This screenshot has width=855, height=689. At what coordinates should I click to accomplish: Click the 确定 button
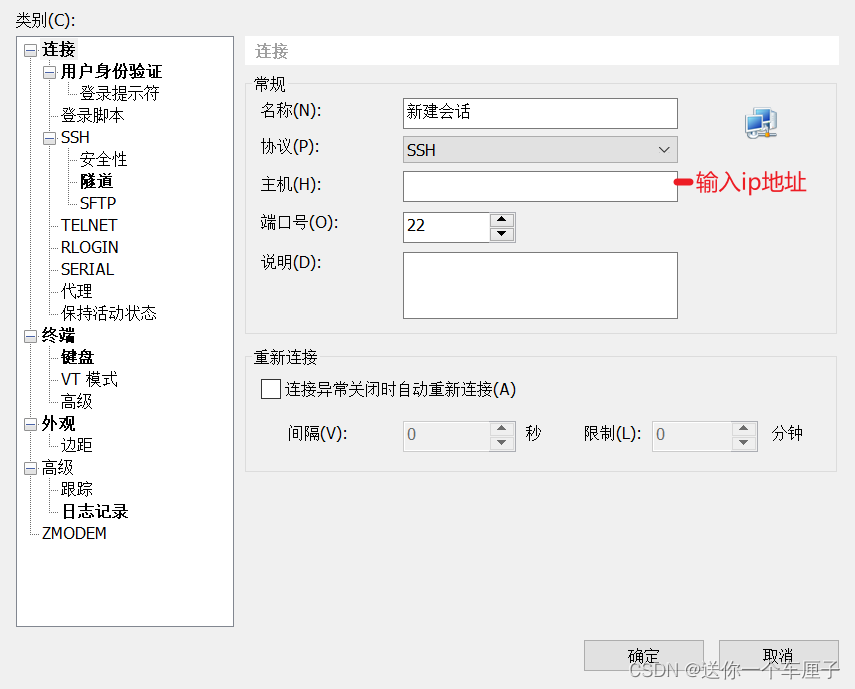point(643,655)
